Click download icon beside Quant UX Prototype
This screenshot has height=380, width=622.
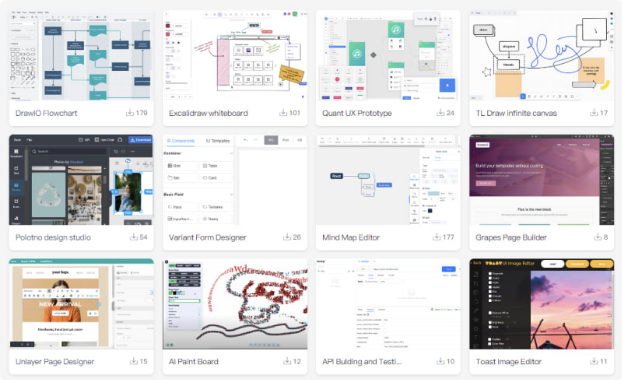[440, 113]
